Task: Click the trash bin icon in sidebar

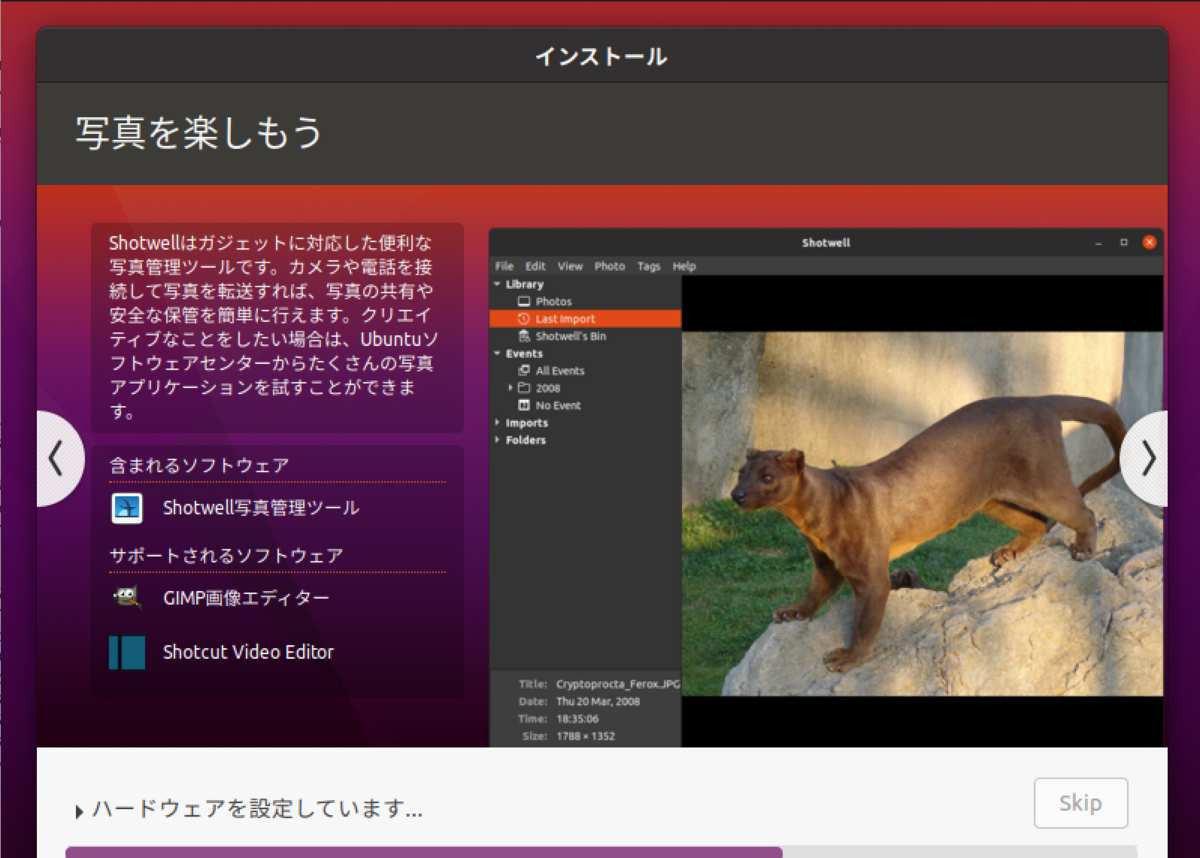Action: [x=523, y=336]
